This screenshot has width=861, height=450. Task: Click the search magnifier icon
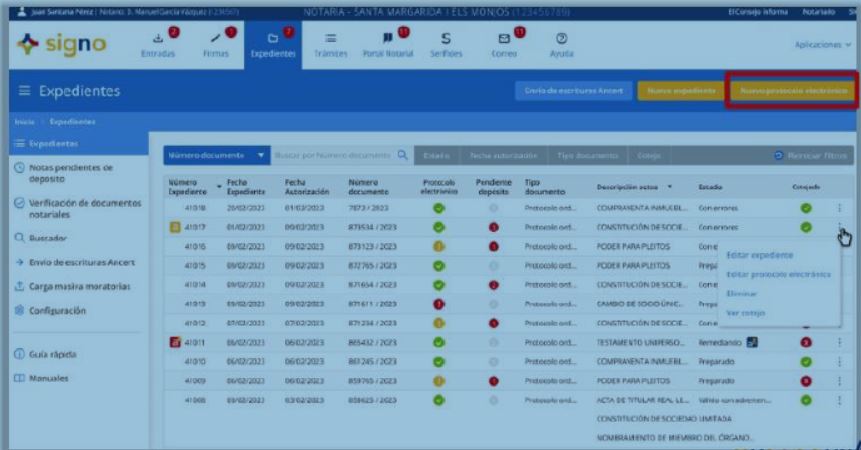pos(402,155)
